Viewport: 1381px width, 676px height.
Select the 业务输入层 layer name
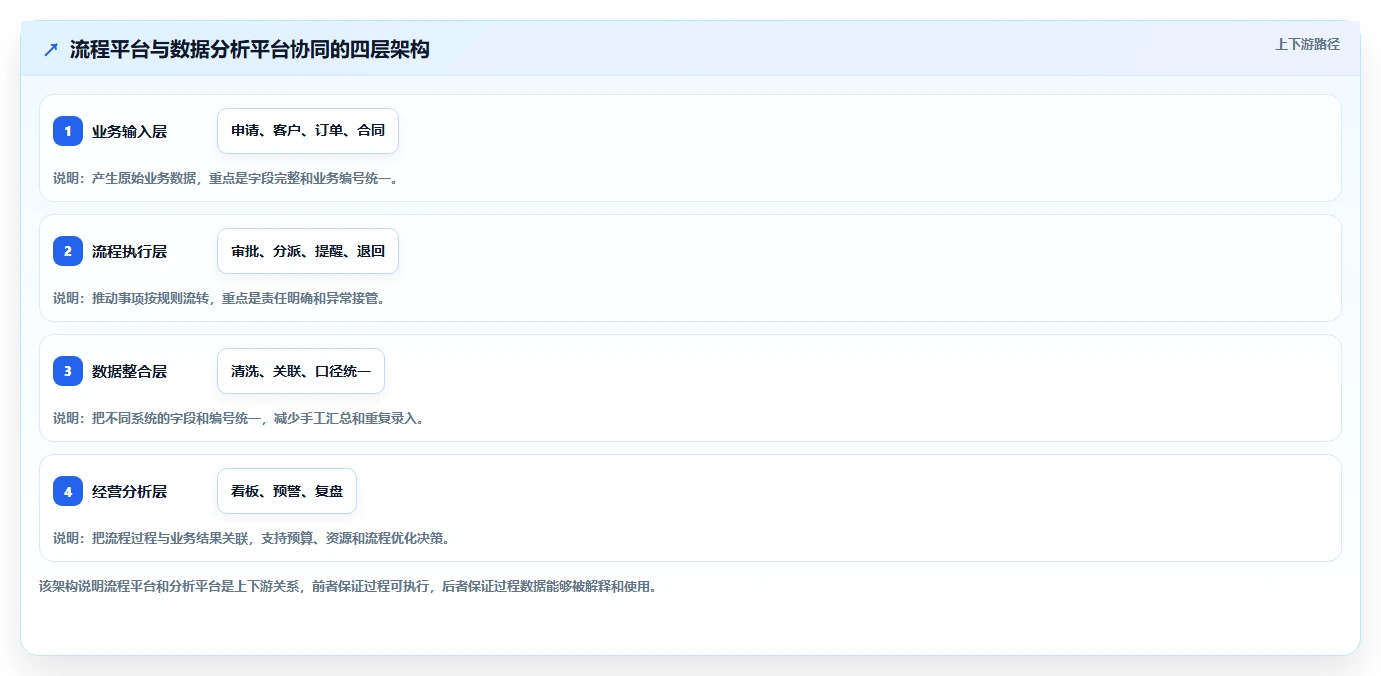pyautogui.click(x=129, y=131)
